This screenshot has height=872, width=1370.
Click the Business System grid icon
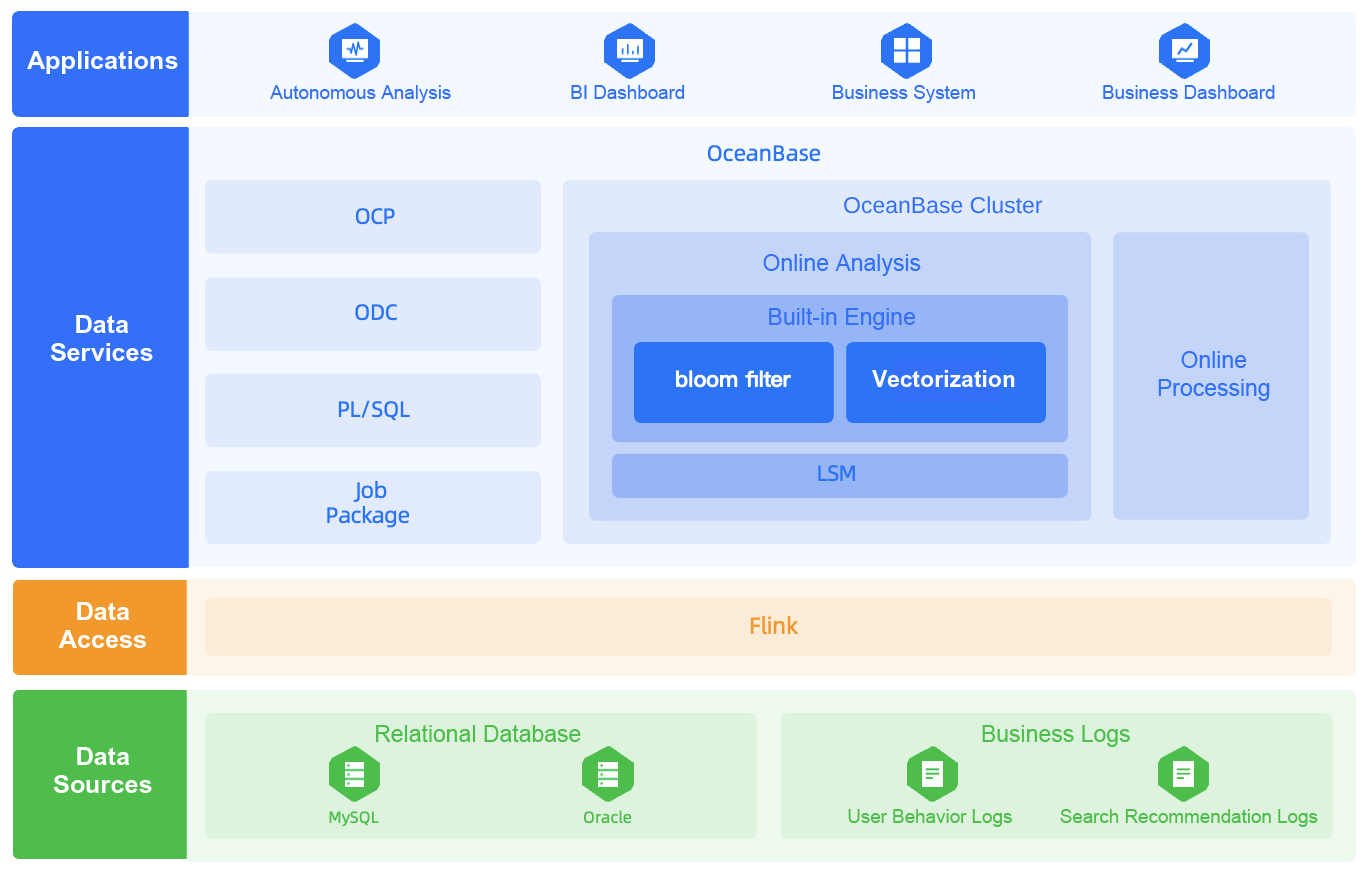pos(906,50)
